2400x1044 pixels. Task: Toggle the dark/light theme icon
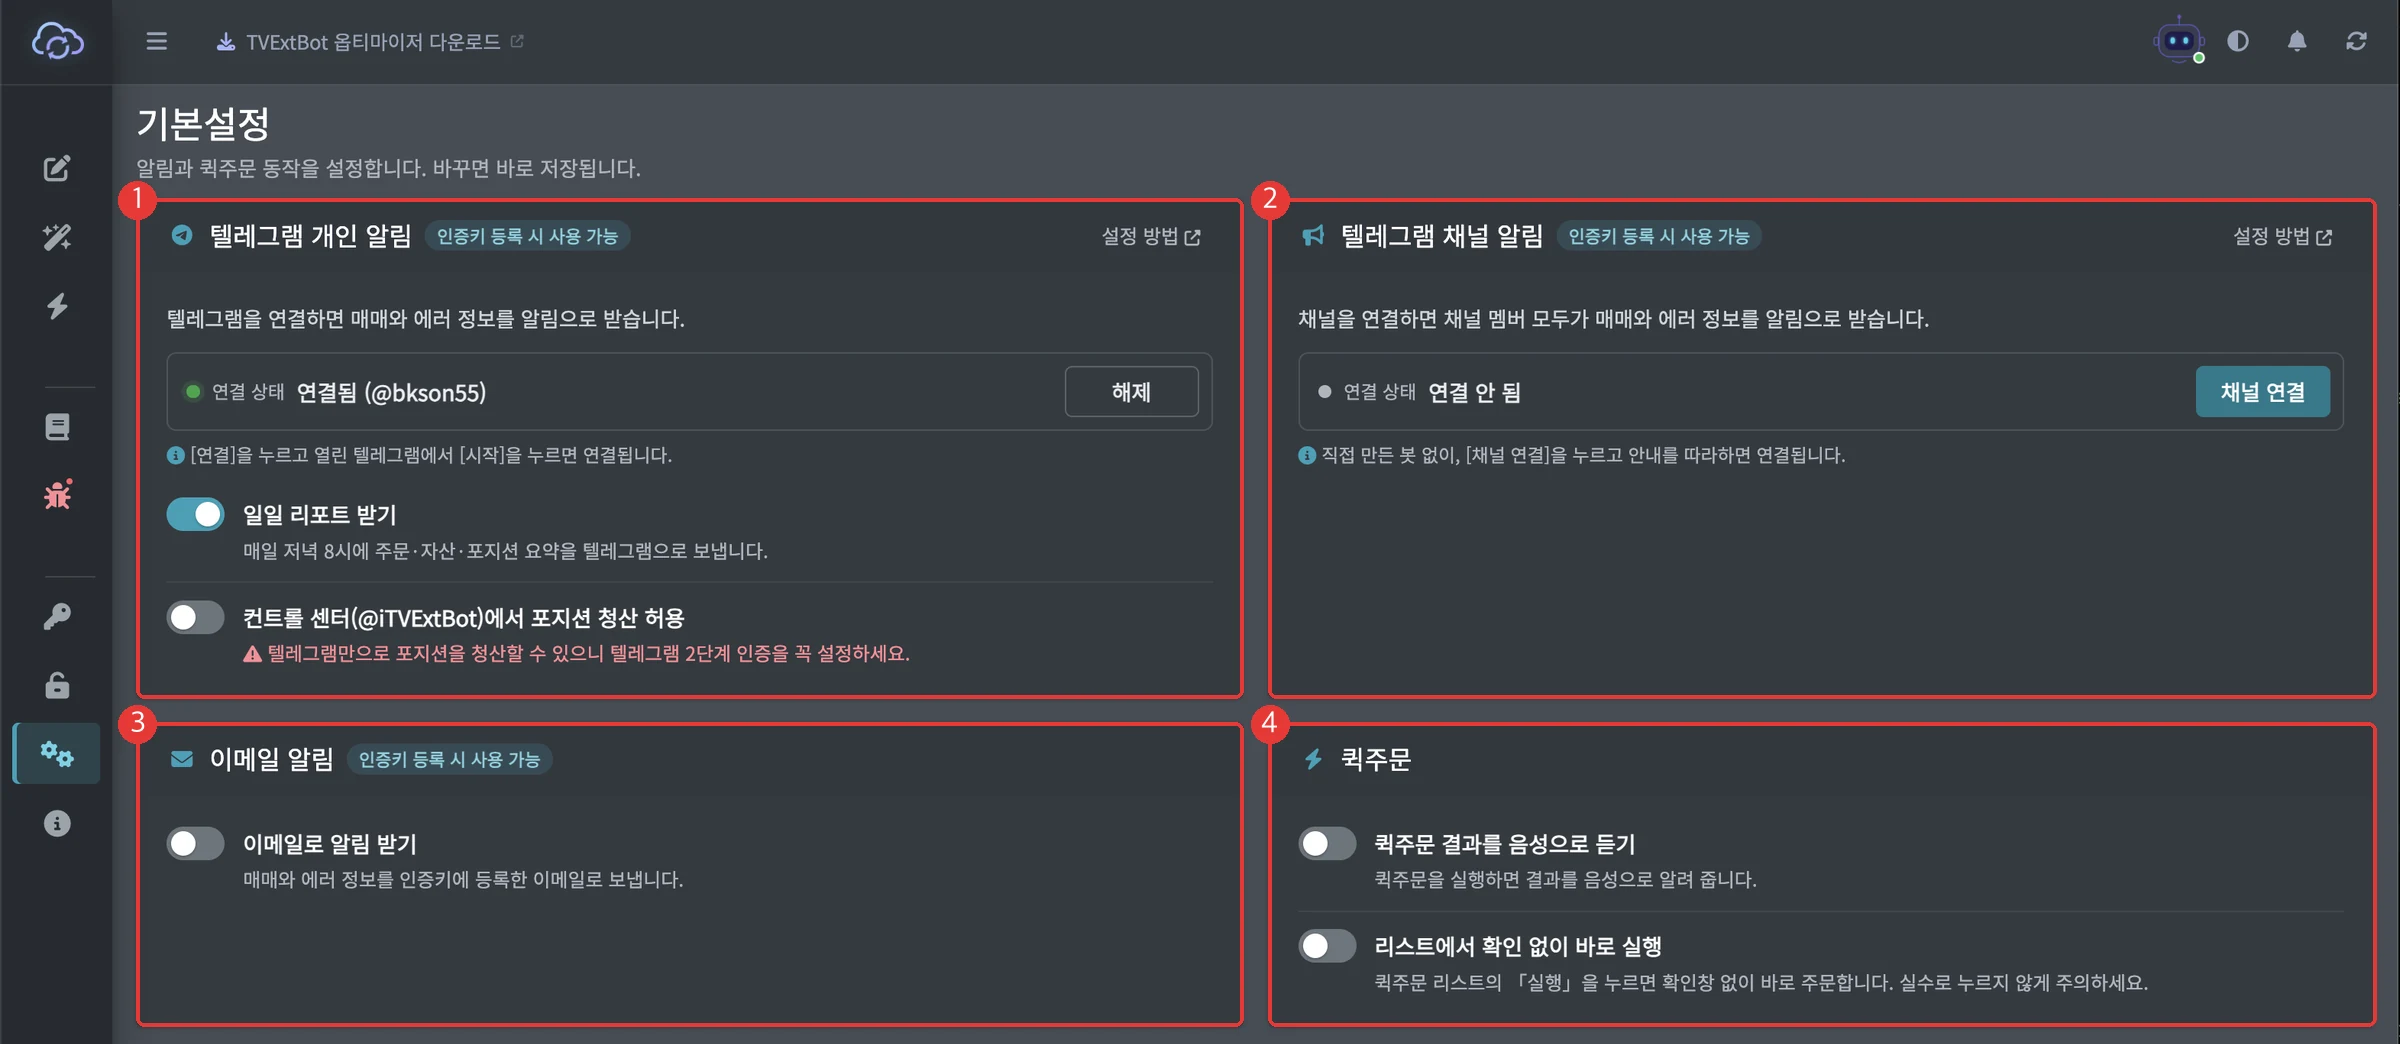pyautogui.click(x=2238, y=41)
